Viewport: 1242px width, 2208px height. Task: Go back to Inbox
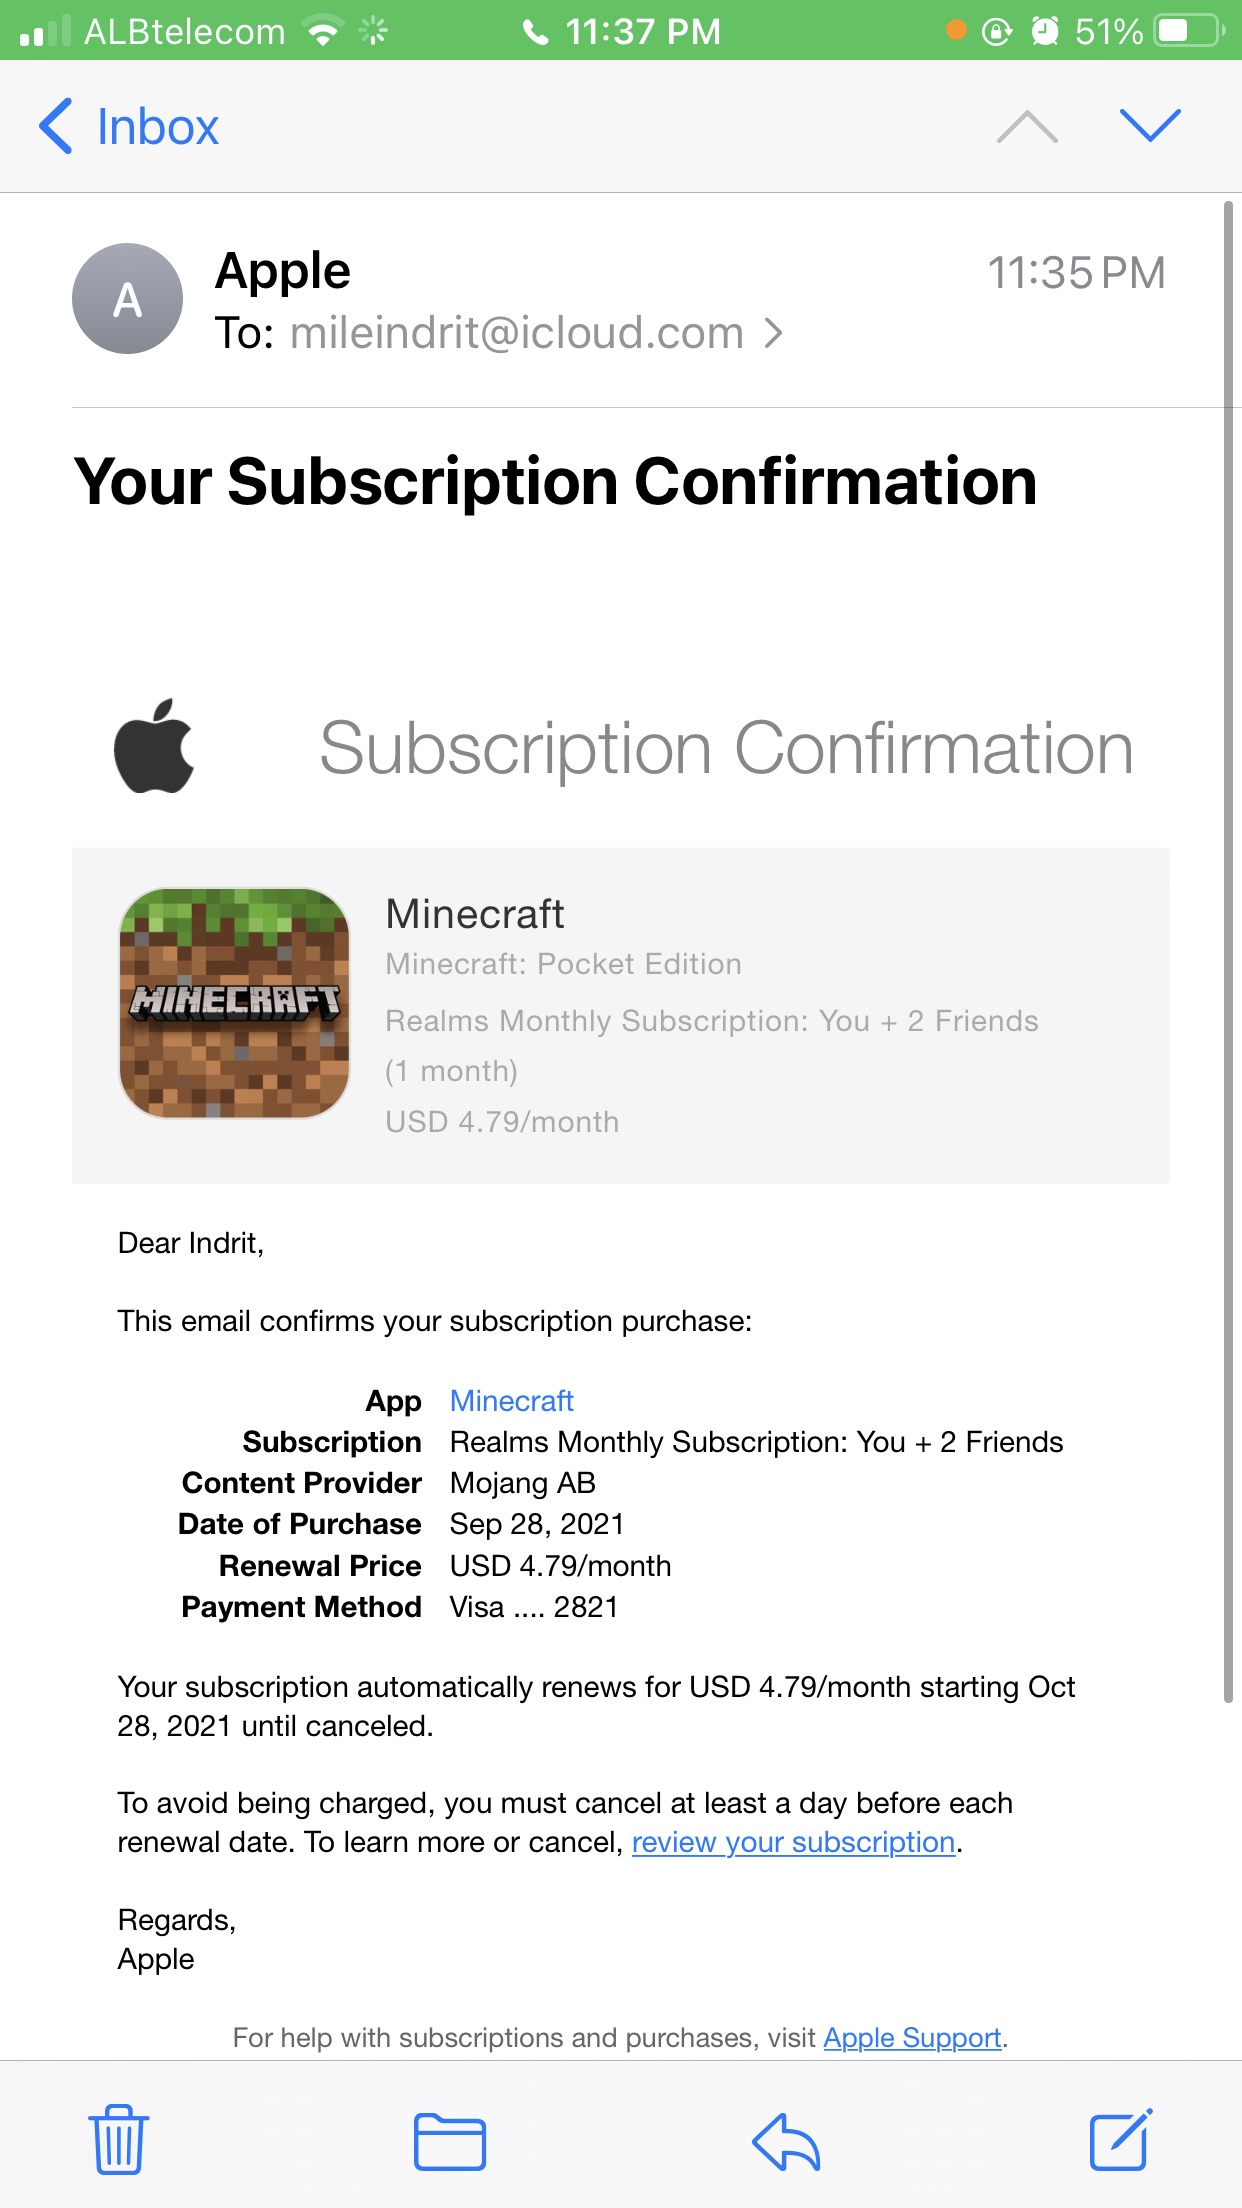pyautogui.click(x=129, y=127)
